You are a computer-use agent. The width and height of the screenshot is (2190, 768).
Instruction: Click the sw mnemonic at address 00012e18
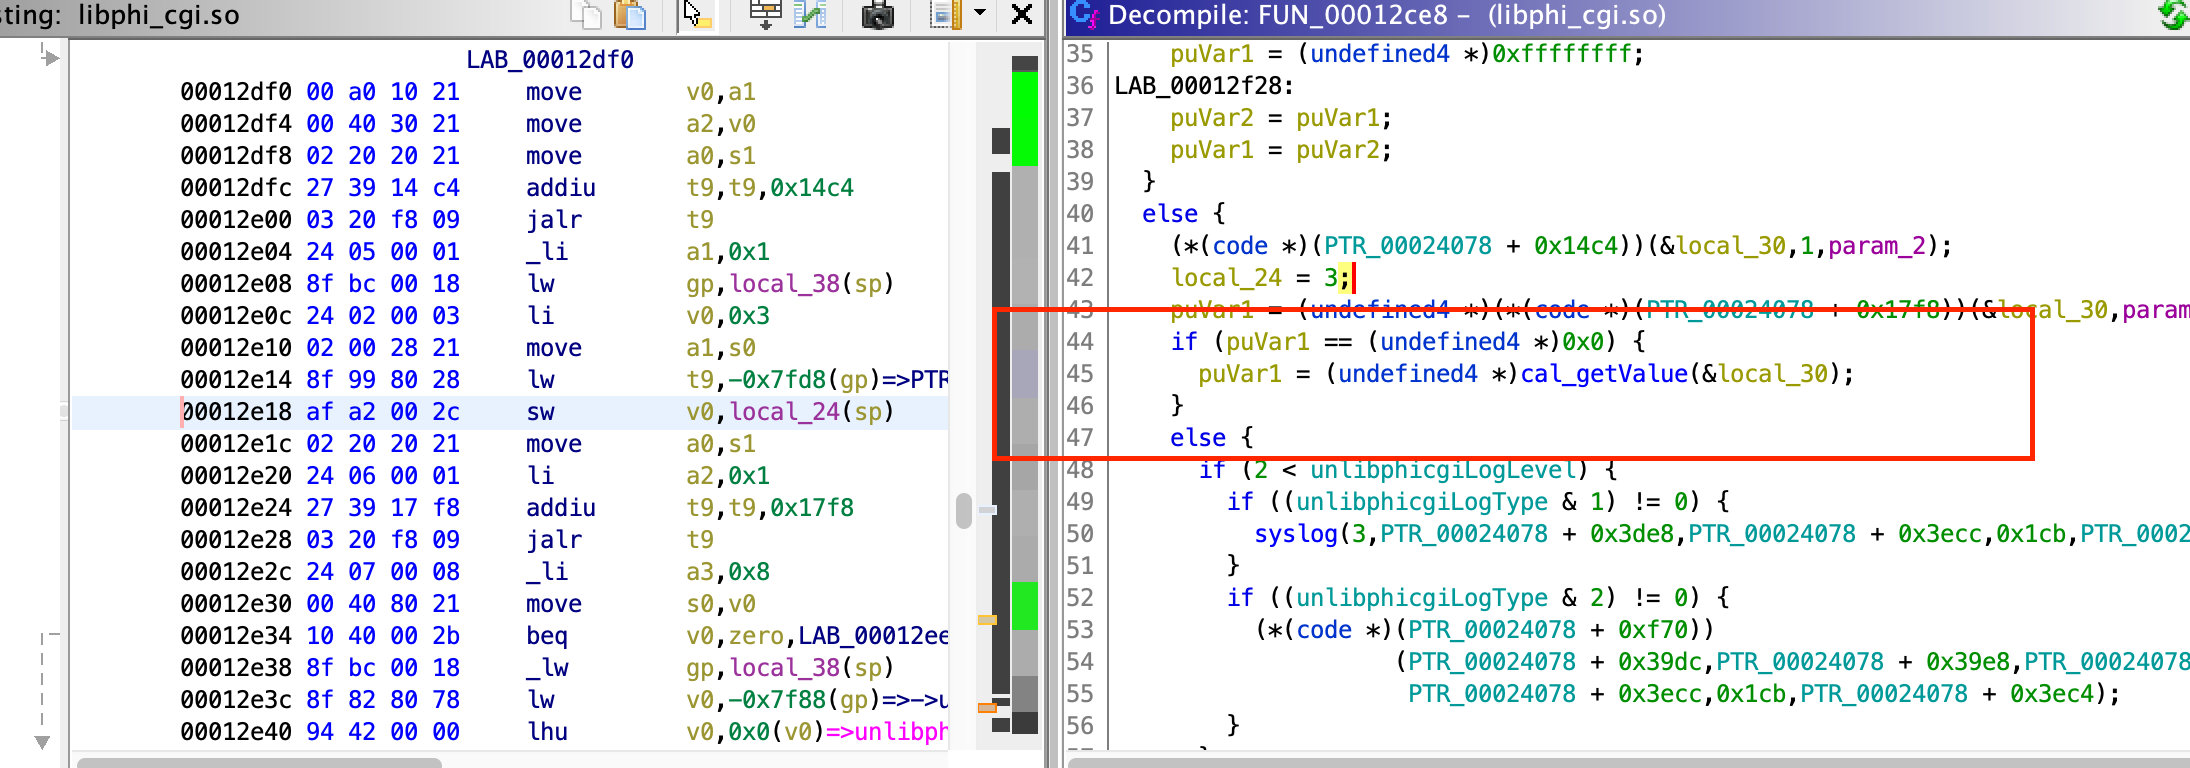pyautogui.click(x=541, y=412)
